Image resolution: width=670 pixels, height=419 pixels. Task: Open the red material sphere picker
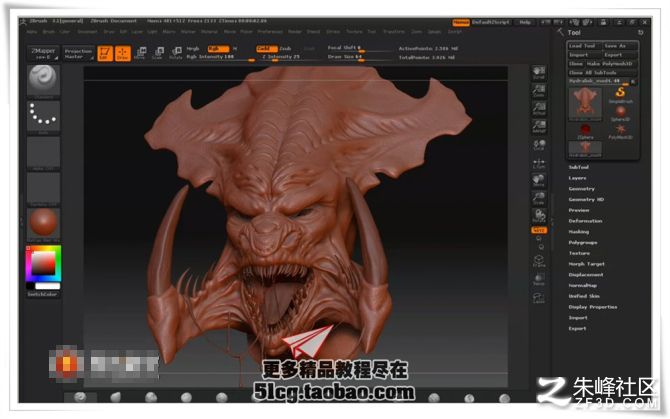(43, 224)
